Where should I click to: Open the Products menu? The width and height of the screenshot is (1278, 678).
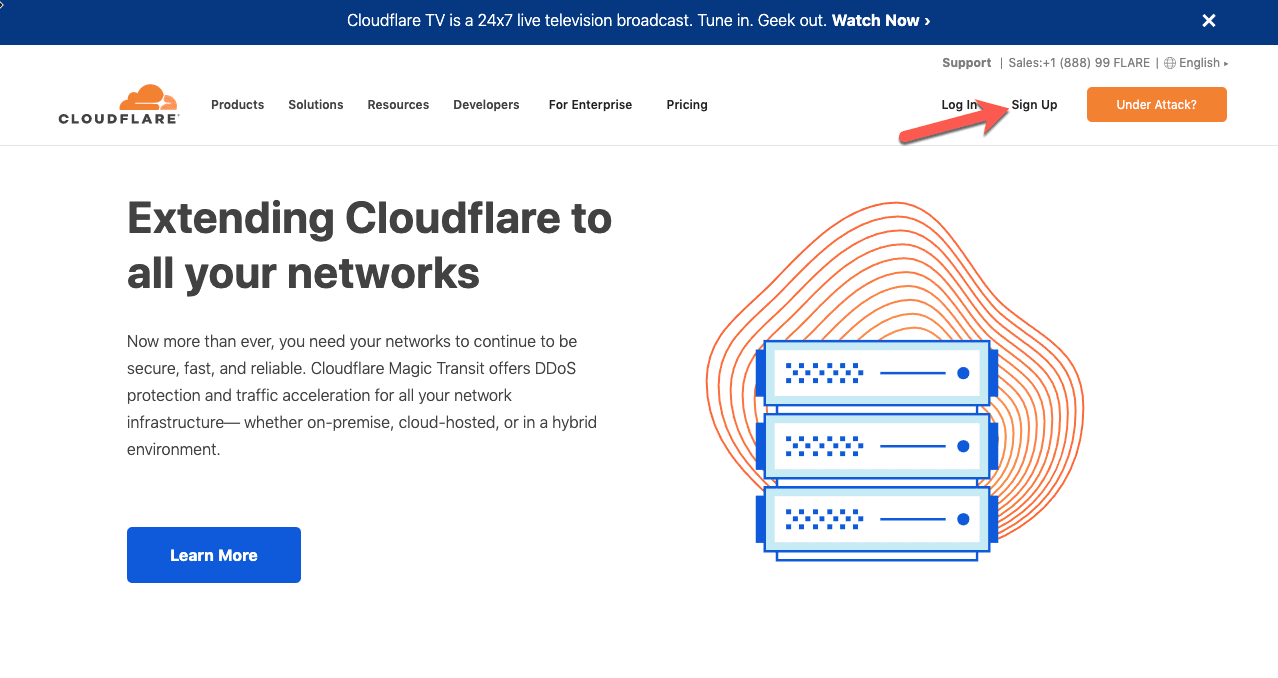[237, 105]
